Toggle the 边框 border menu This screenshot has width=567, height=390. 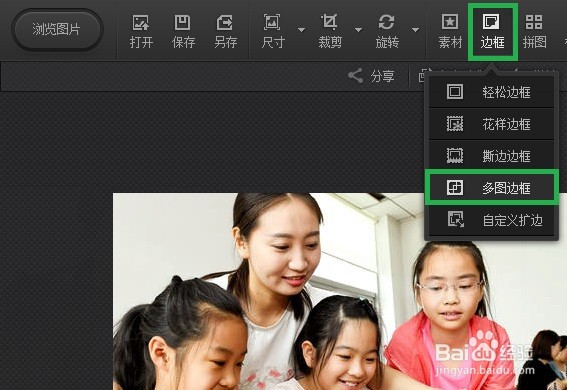click(x=493, y=32)
